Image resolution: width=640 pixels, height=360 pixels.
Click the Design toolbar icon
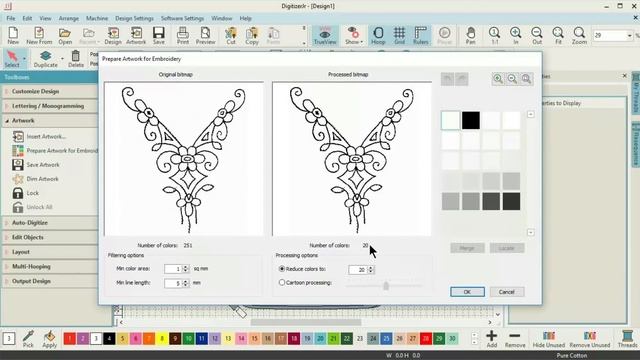(x=113, y=35)
